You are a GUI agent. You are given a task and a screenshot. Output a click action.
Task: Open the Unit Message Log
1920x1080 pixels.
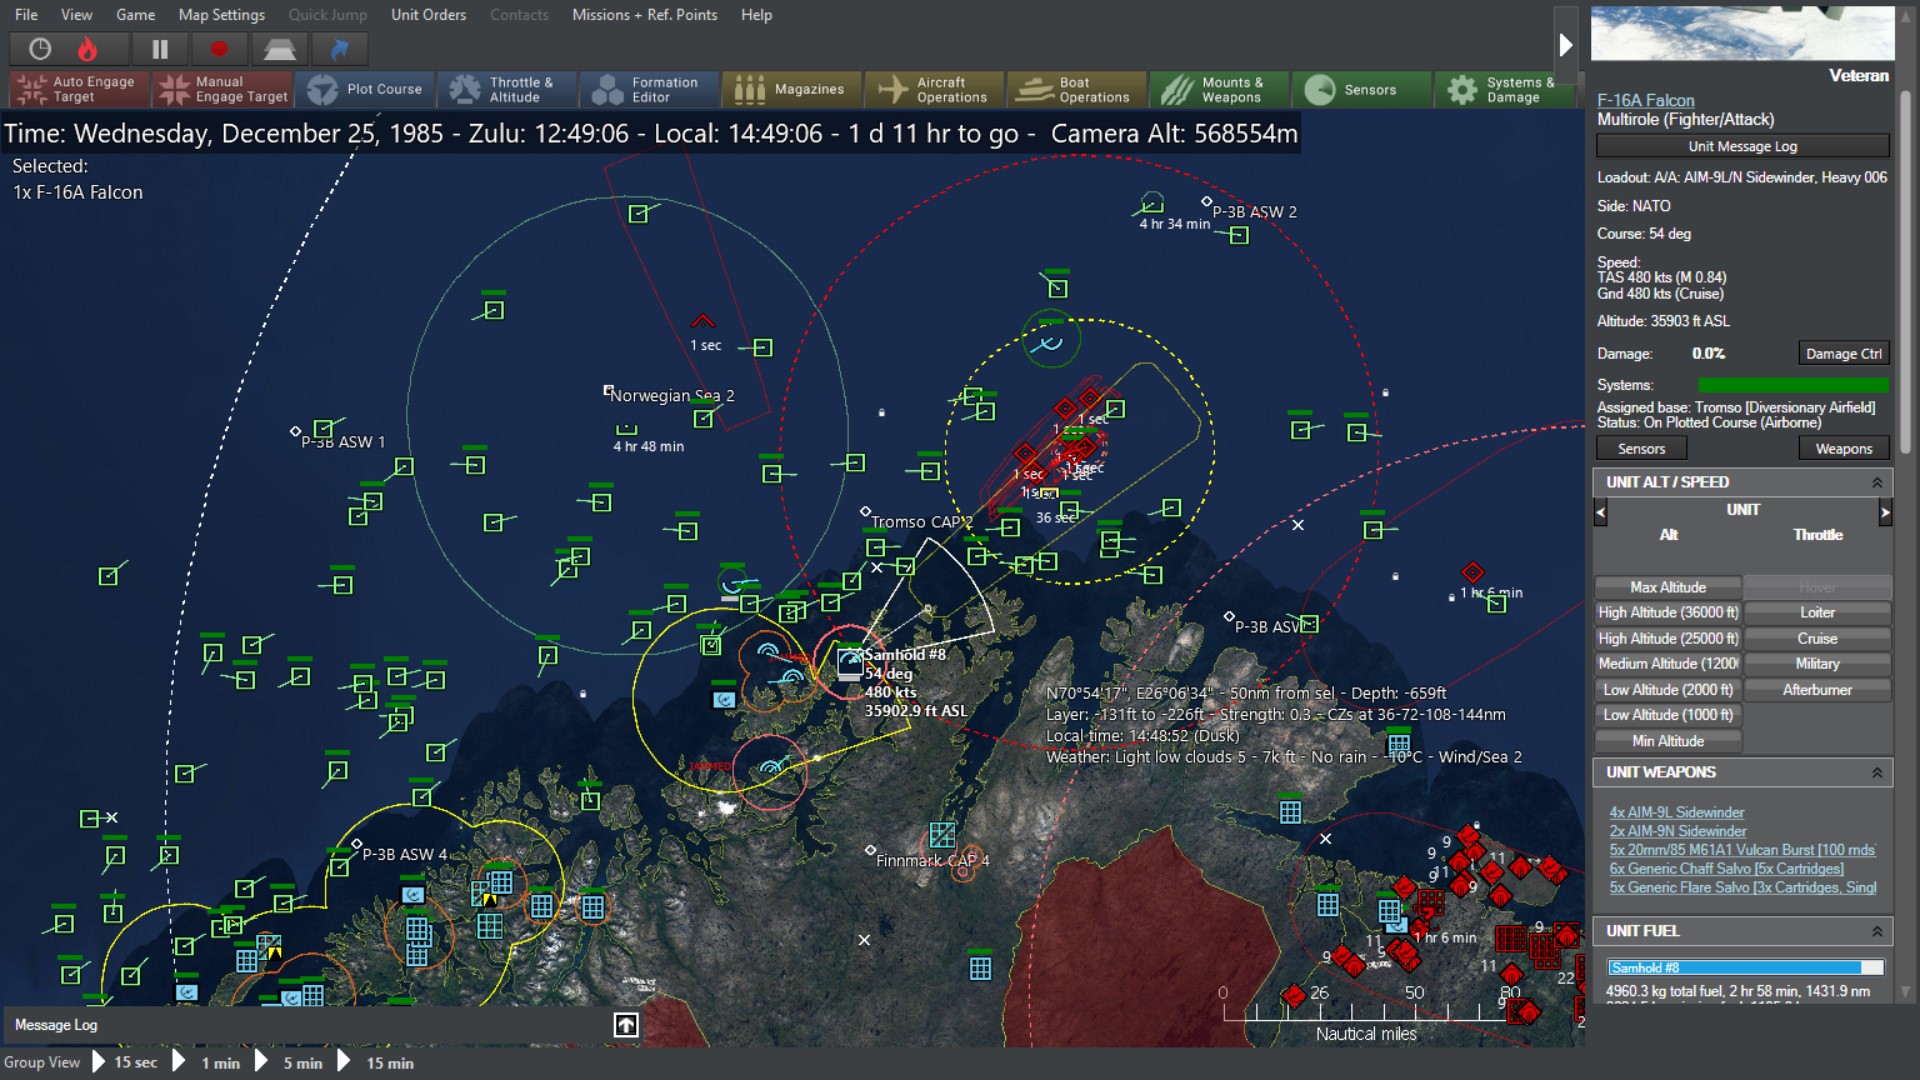click(x=1743, y=146)
